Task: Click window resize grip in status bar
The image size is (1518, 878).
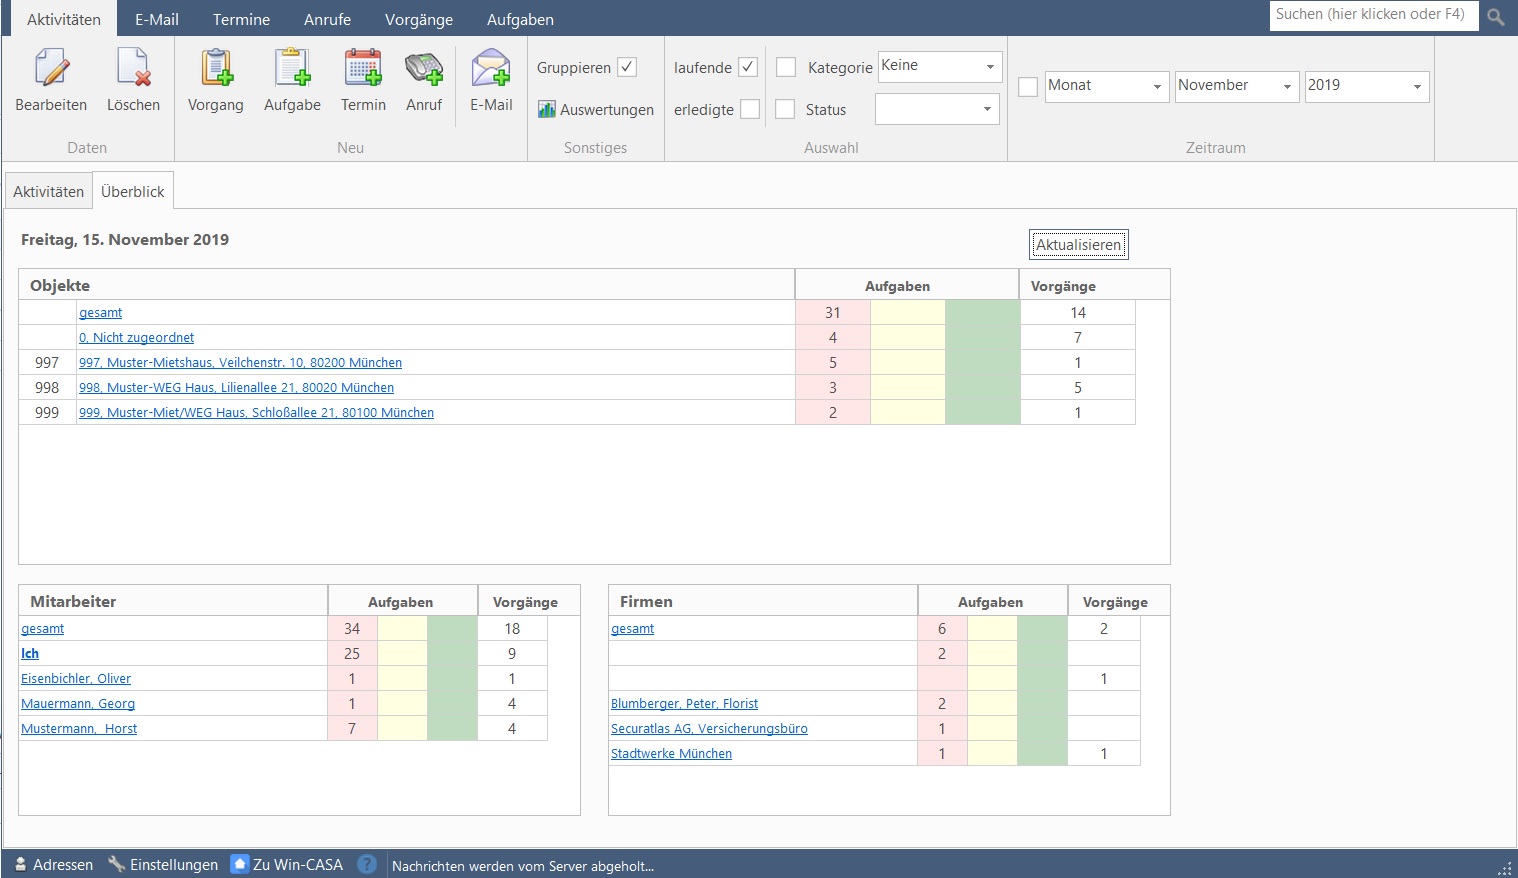Action: [x=1504, y=869]
